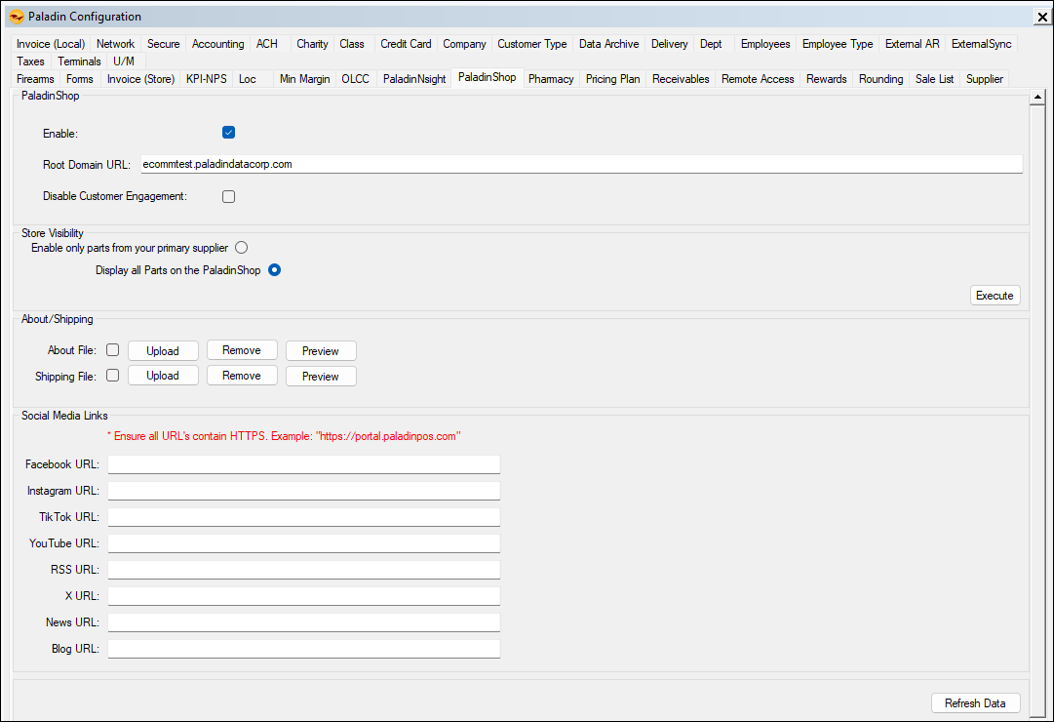Click Remove for About File
The image size is (1054, 722).
(242, 350)
